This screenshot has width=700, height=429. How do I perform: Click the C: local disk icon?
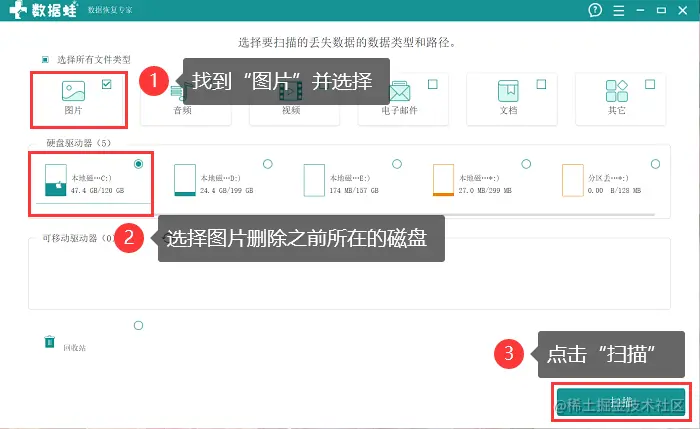(56, 180)
